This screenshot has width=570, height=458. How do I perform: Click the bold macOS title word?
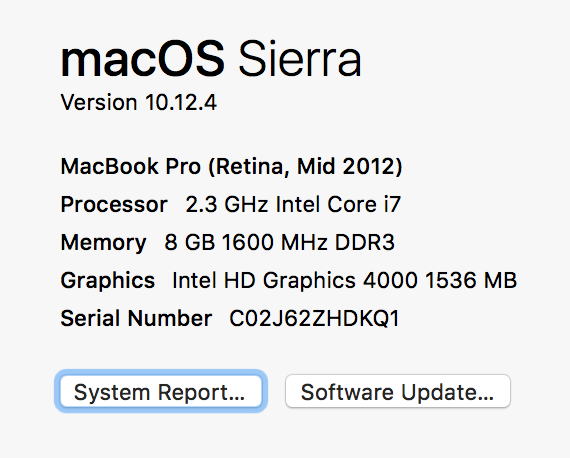pos(142,59)
